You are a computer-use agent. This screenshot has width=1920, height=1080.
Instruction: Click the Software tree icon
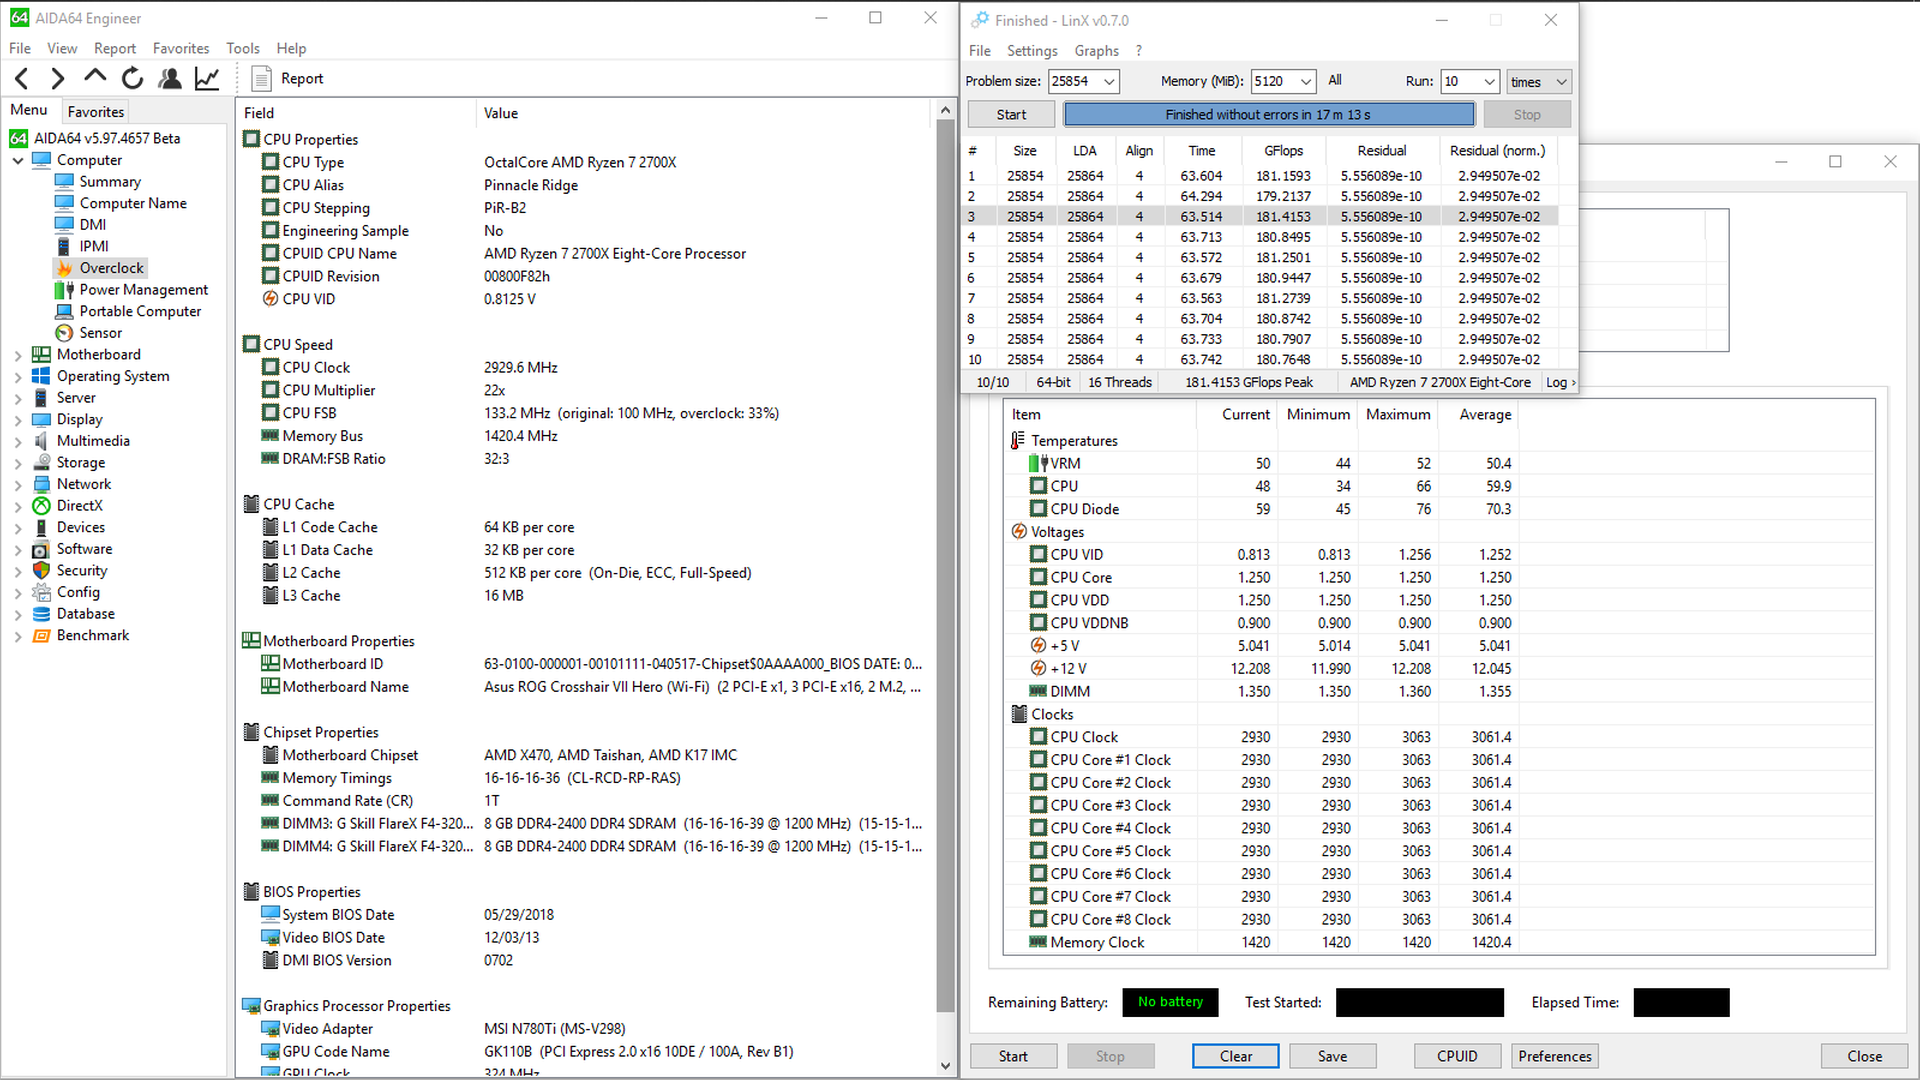pyautogui.click(x=41, y=549)
